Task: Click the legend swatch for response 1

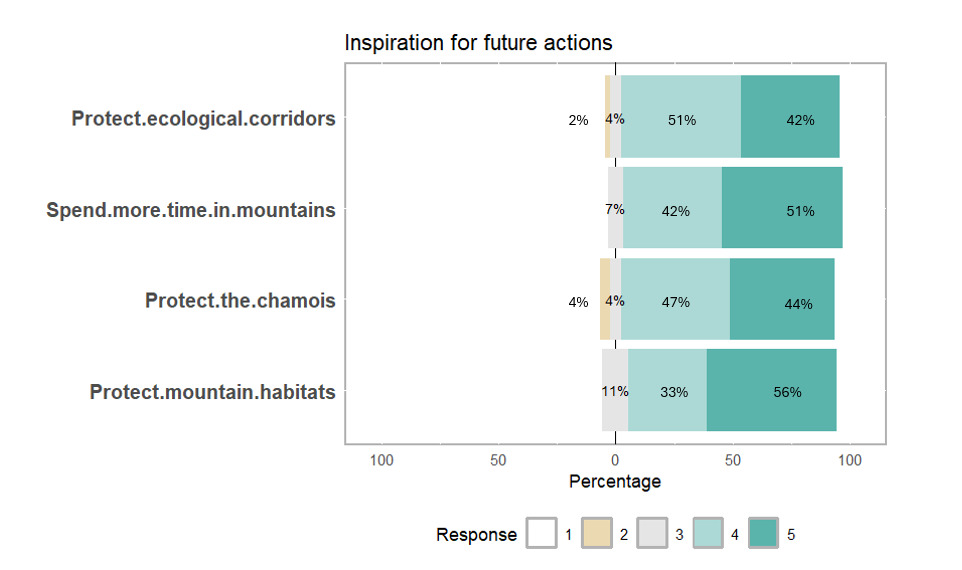Action: coord(541,534)
